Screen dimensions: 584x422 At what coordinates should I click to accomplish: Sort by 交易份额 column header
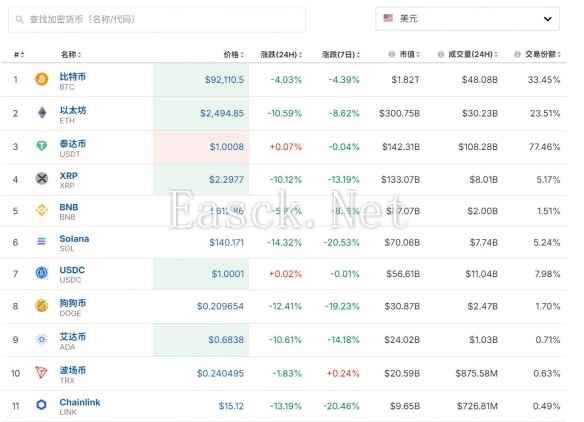543,54
